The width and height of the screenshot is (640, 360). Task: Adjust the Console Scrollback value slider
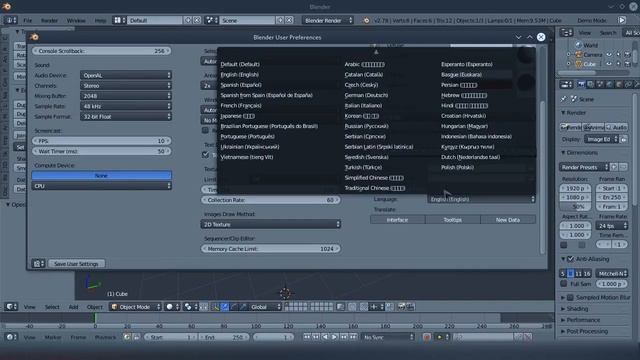pyautogui.click(x=102, y=51)
